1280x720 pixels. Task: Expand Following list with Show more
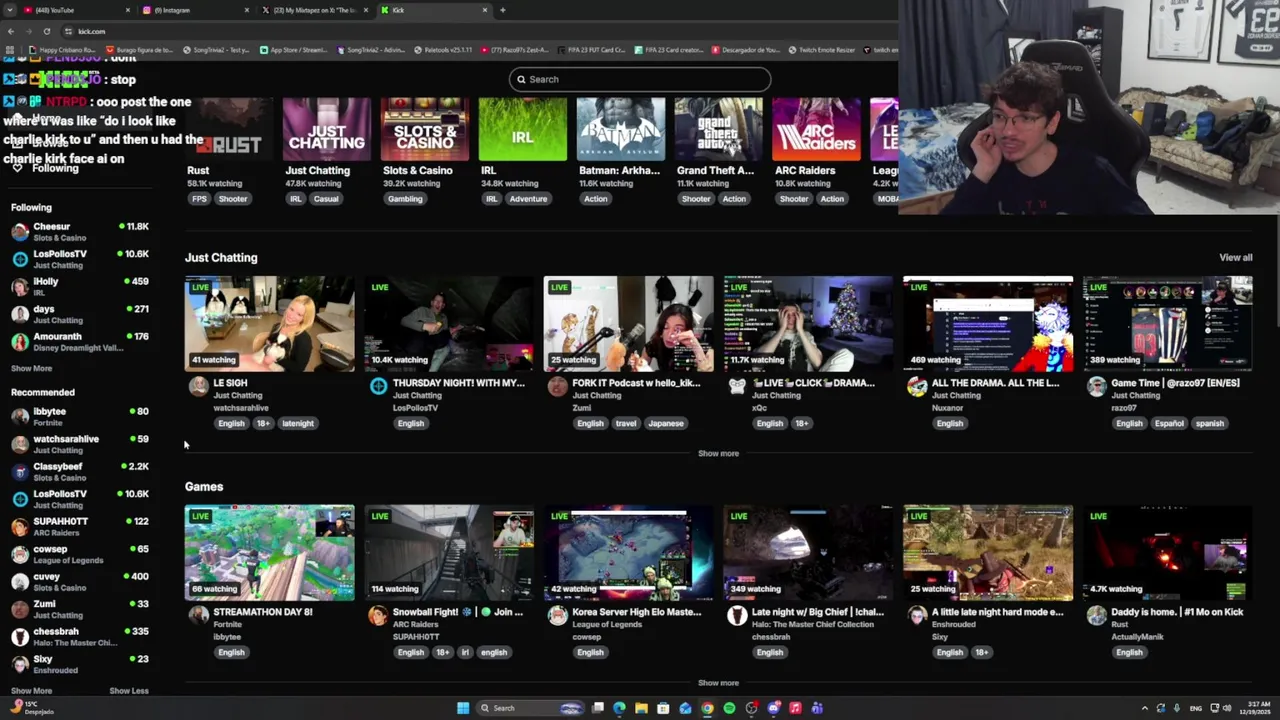[x=31, y=369]
